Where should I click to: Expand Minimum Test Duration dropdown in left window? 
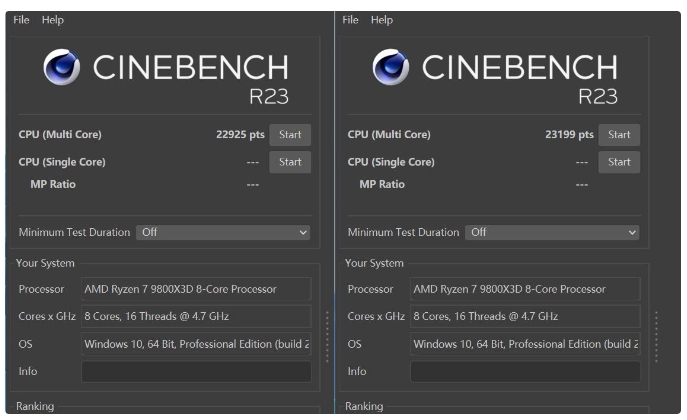click(x=223, y=232)
